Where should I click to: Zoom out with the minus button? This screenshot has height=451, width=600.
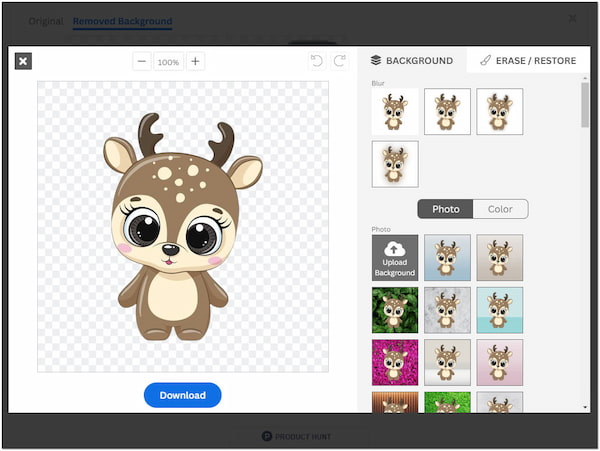click(x=142, y=61)
